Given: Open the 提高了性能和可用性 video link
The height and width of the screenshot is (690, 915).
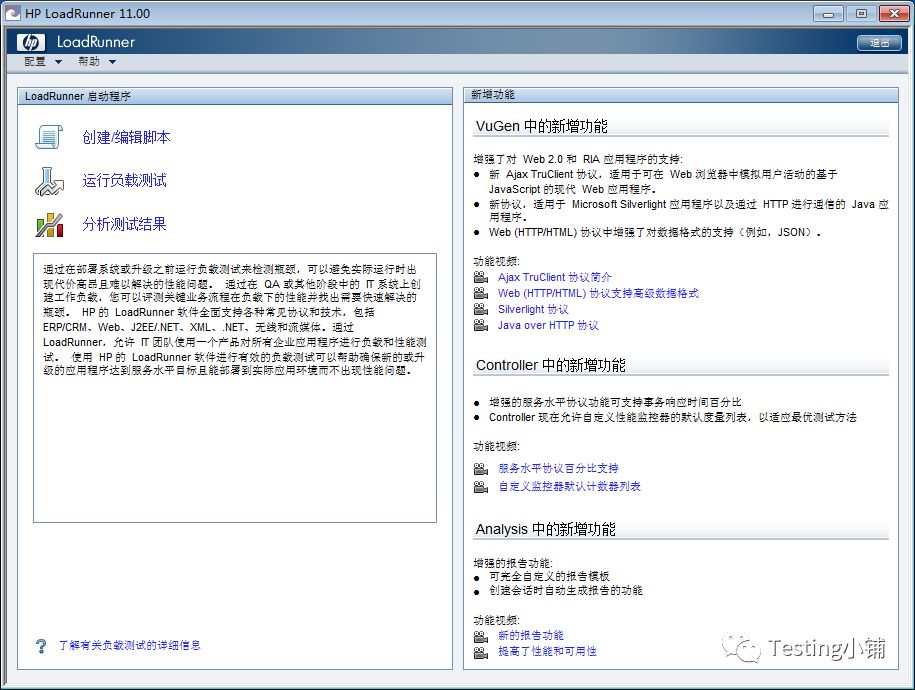Looking at the screenshot, I should (x=547, y=651).
